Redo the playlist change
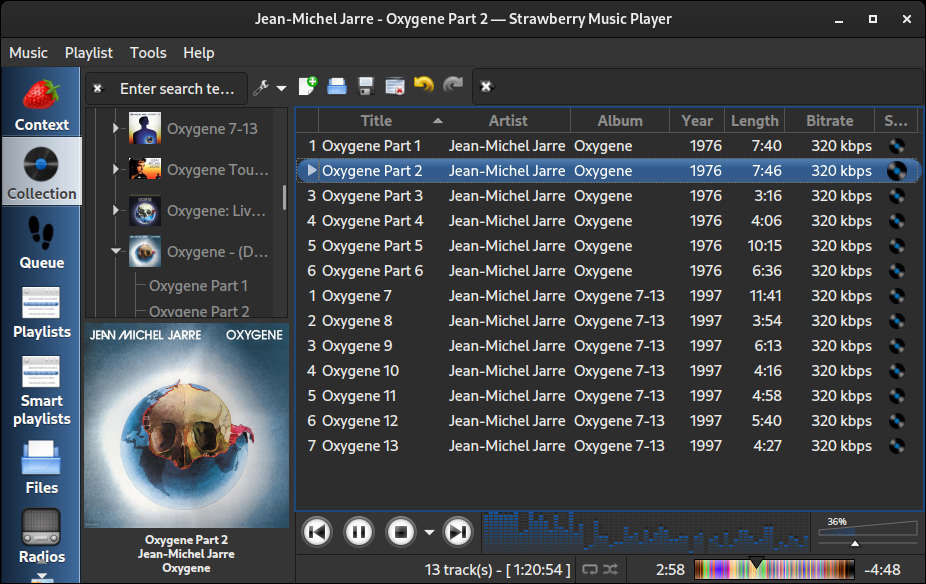 coord(452,86)
